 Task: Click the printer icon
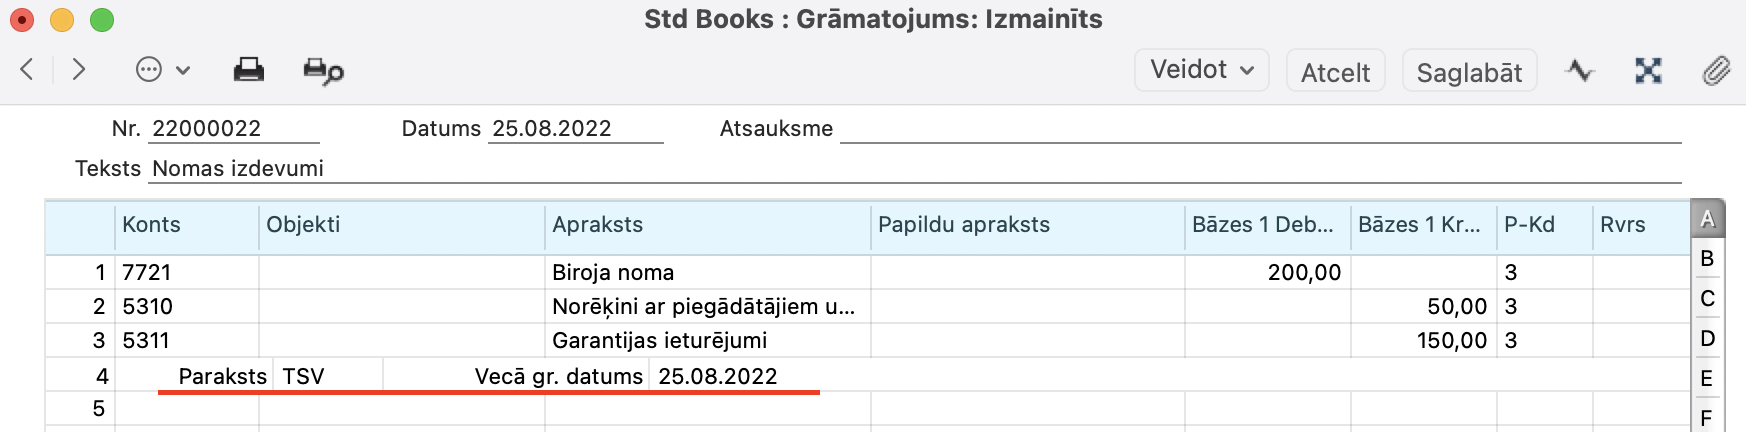248,70
